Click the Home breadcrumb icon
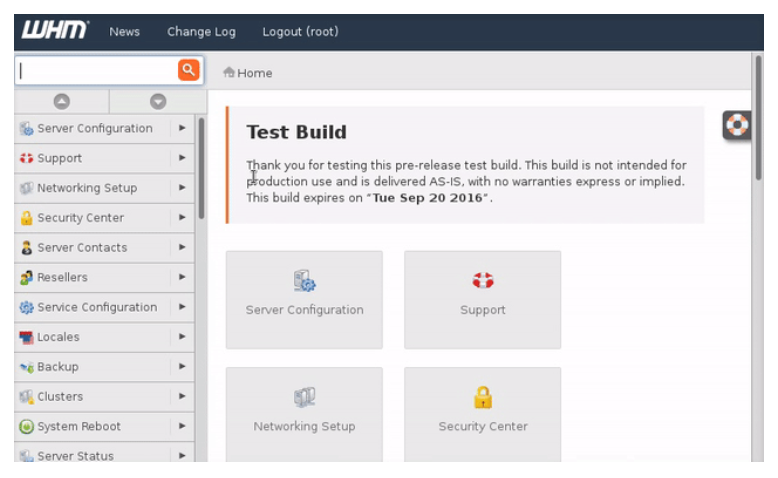Screen dimensions: 778x478 click(x=229, y=72)
